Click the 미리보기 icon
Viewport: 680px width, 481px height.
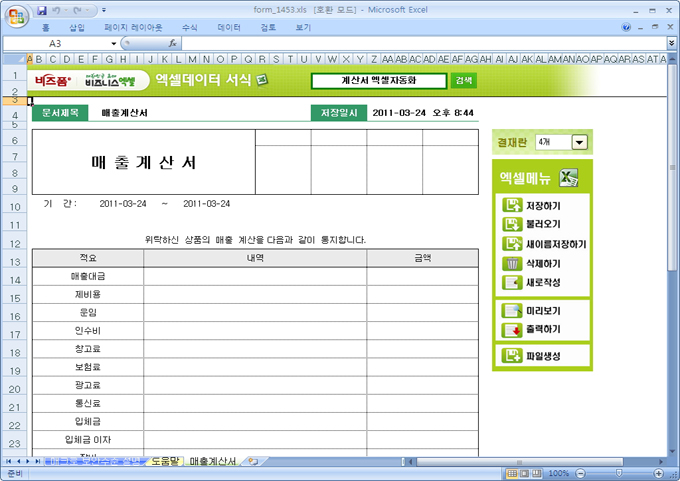(x=512, y=311)
